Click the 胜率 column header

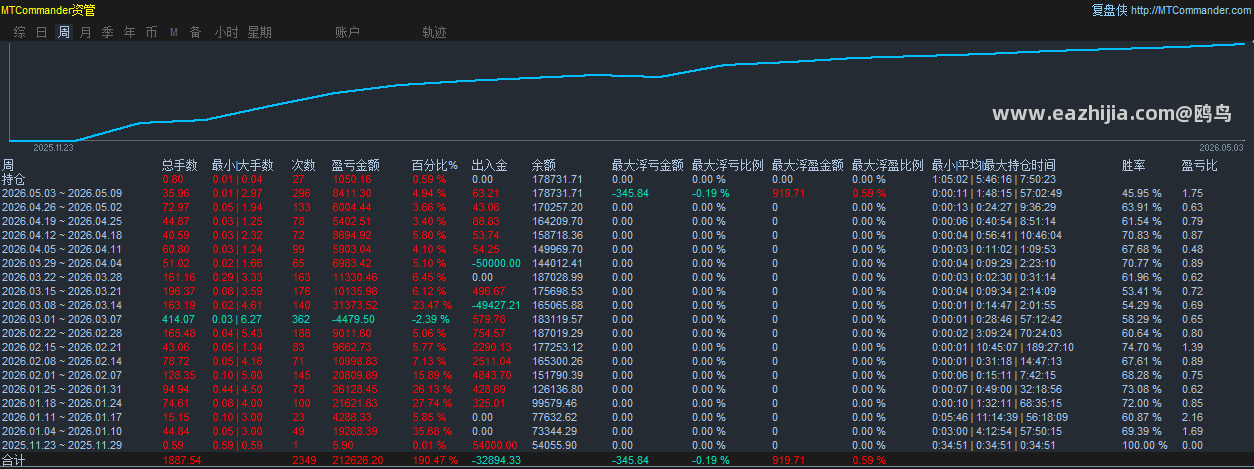pos(1134,165)
